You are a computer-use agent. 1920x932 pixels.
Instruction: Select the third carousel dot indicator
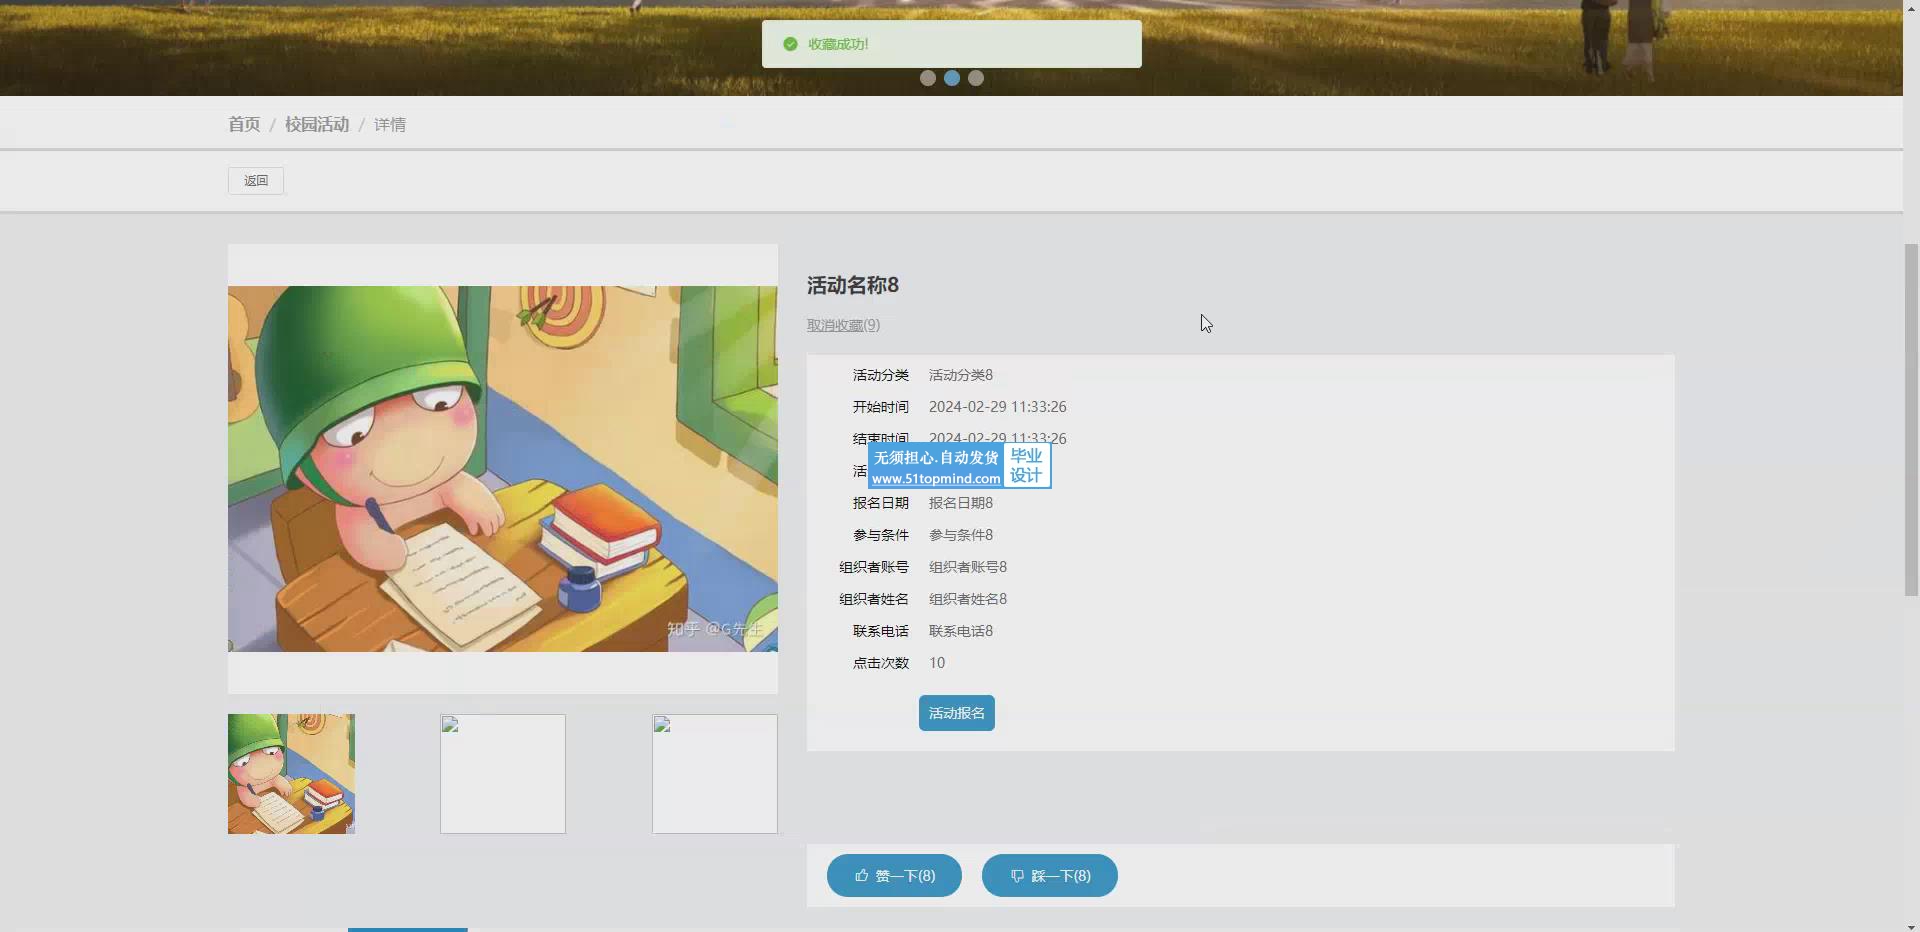click(x=976, y=78)
